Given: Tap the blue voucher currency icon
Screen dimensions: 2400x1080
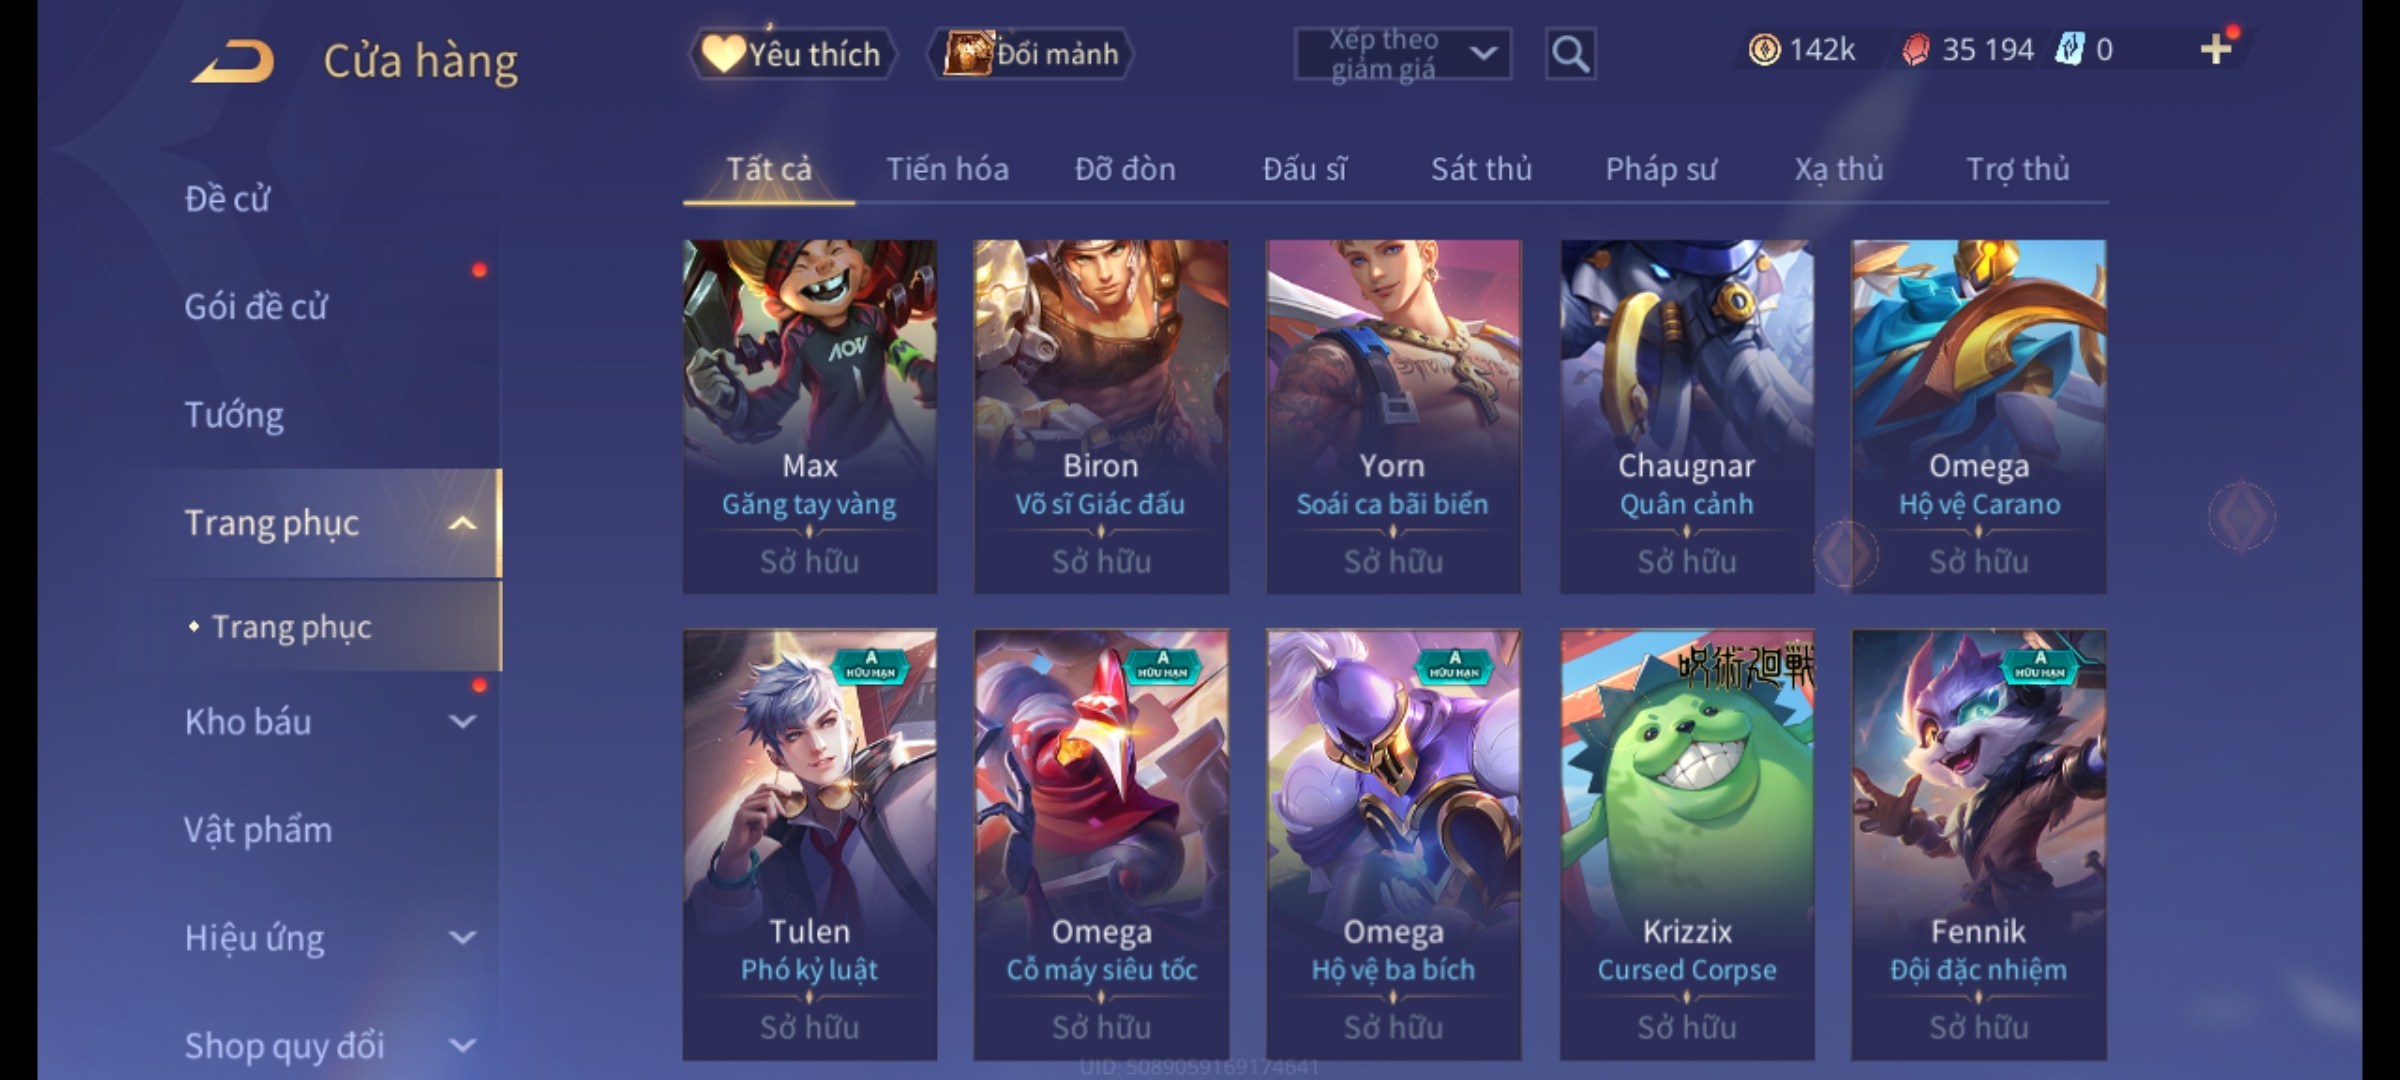Looking at the screenshot, I should (x=2068, y=49).
